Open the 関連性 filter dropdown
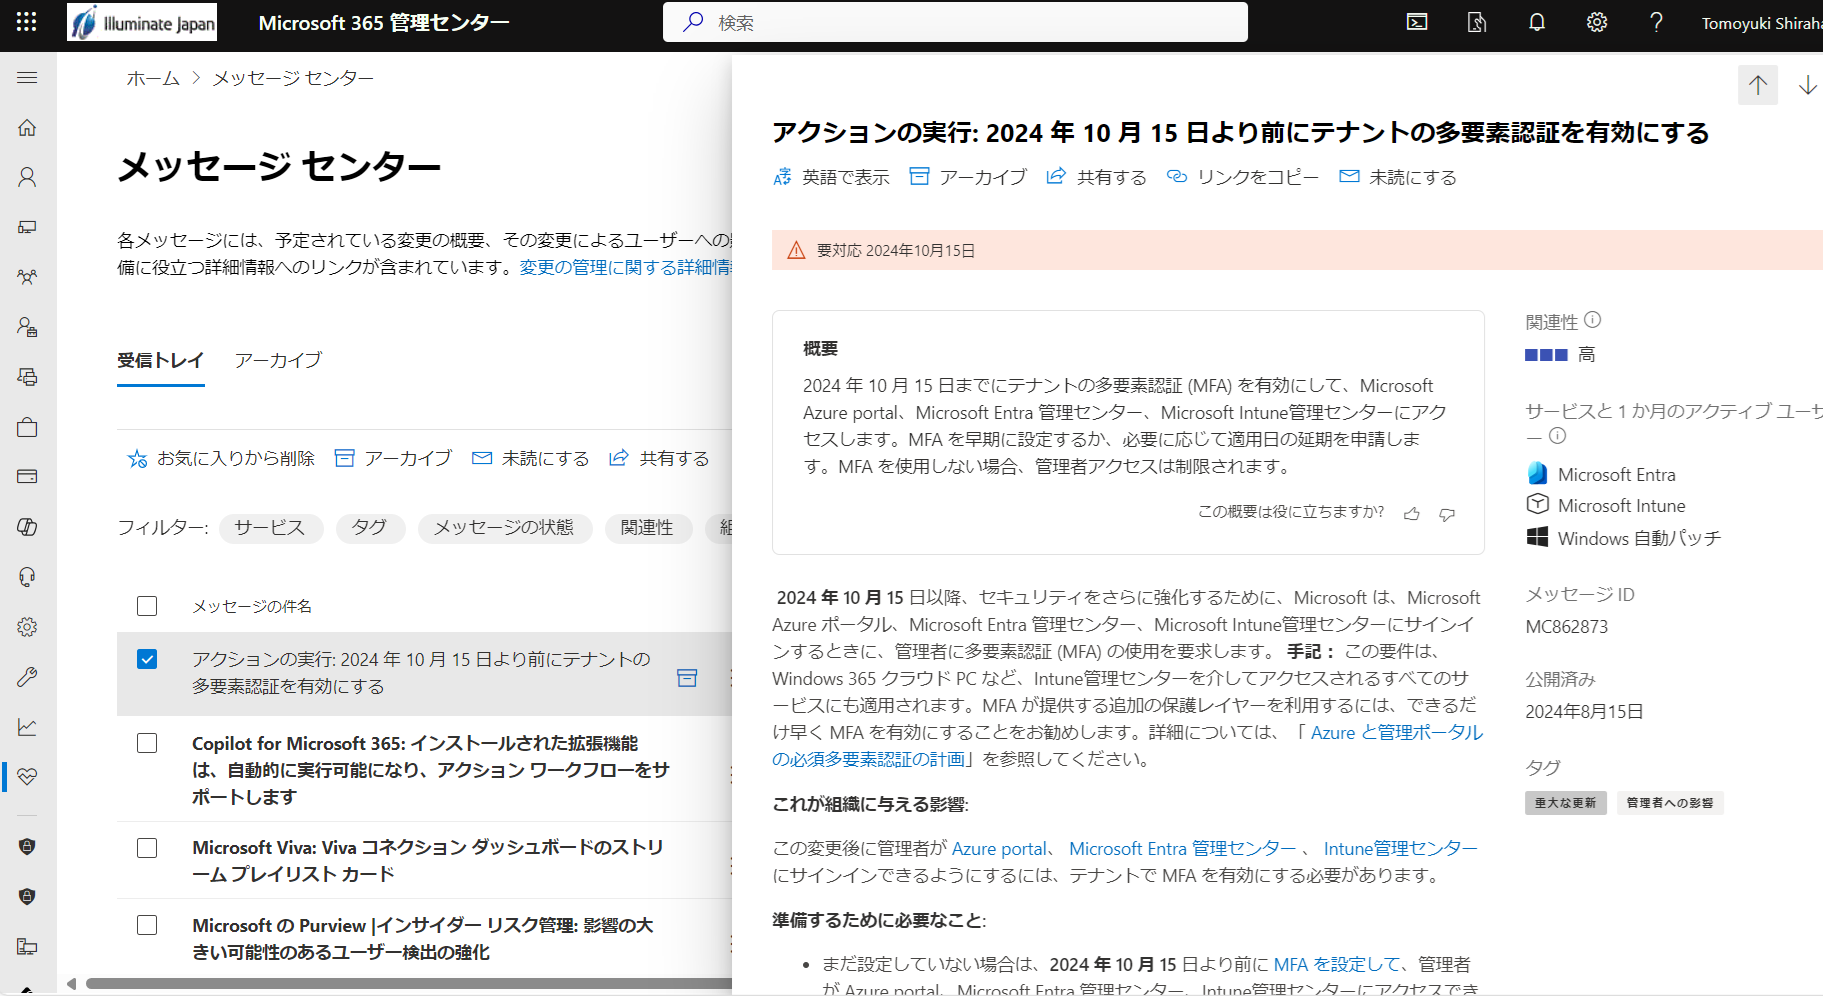The height and width of the screenshot is (996, 1823). click(648, 528)
